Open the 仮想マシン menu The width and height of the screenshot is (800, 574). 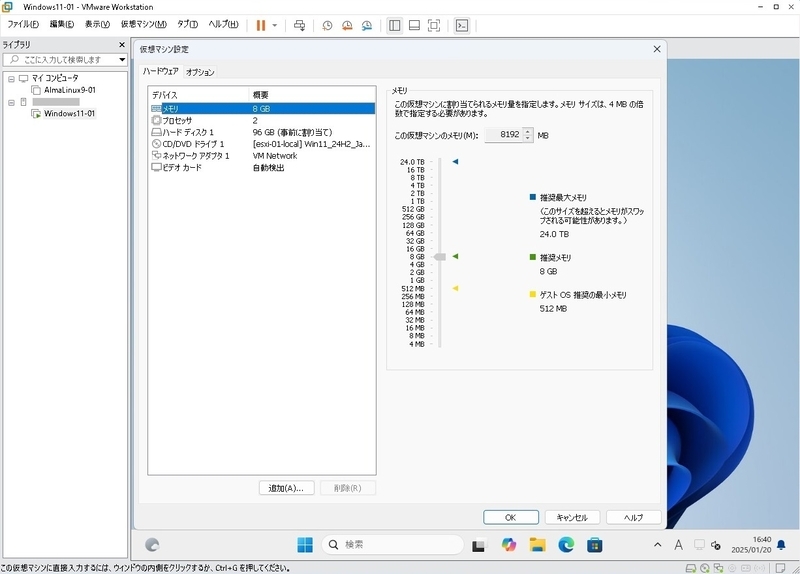[x=143, y=24]
